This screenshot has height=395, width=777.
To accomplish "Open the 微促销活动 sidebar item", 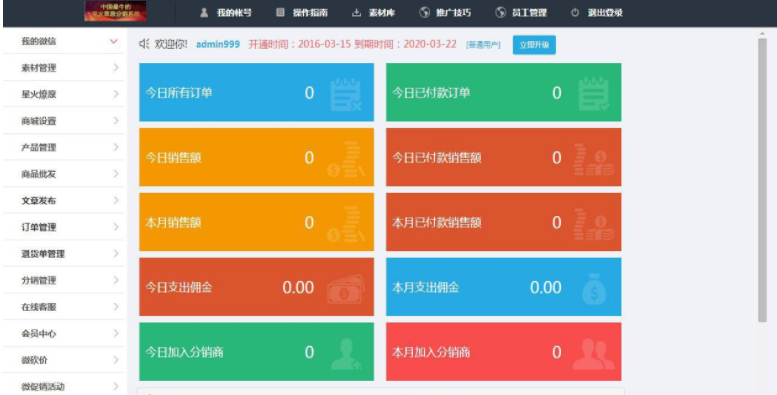I will (x=63, y=386).
